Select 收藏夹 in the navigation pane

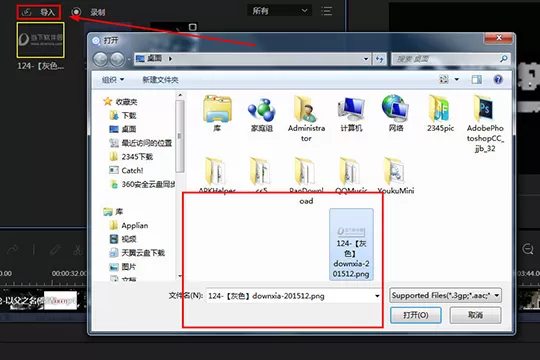[121, 102]
